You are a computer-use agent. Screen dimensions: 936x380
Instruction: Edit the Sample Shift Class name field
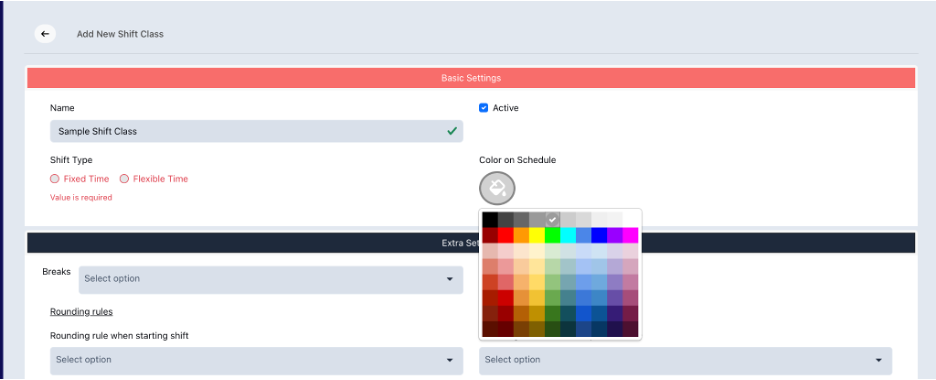click(x=257, y=131)
